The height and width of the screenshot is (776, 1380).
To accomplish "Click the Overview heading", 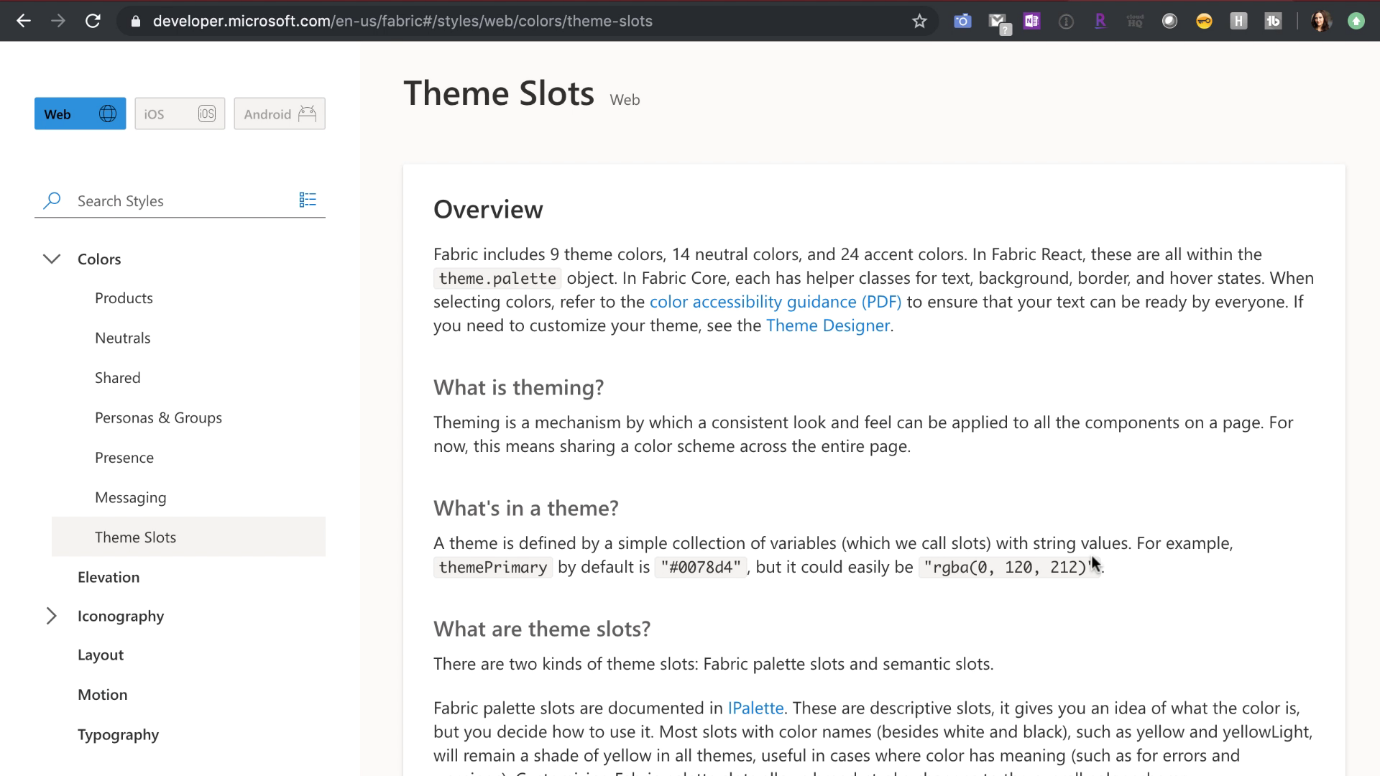I will click(488, 209).
